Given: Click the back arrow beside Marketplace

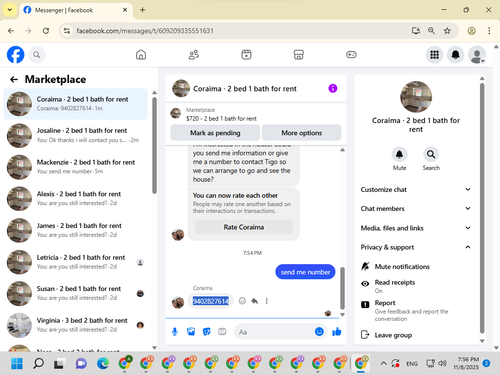Looking at the screenshot, I should pyautogui.click(x=14, y=79).
